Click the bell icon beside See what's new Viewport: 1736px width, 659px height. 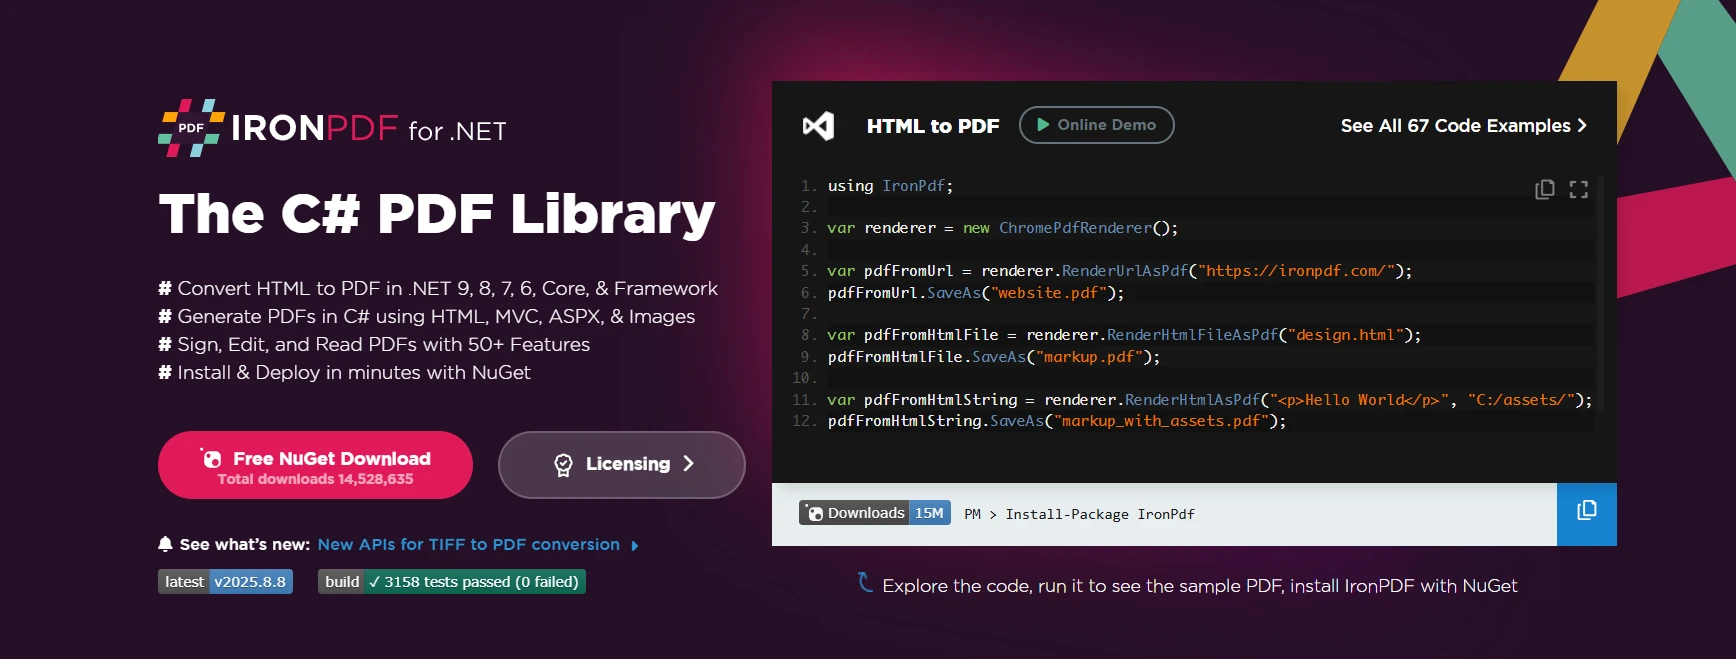pyautogui.click(x=165, y=544)
